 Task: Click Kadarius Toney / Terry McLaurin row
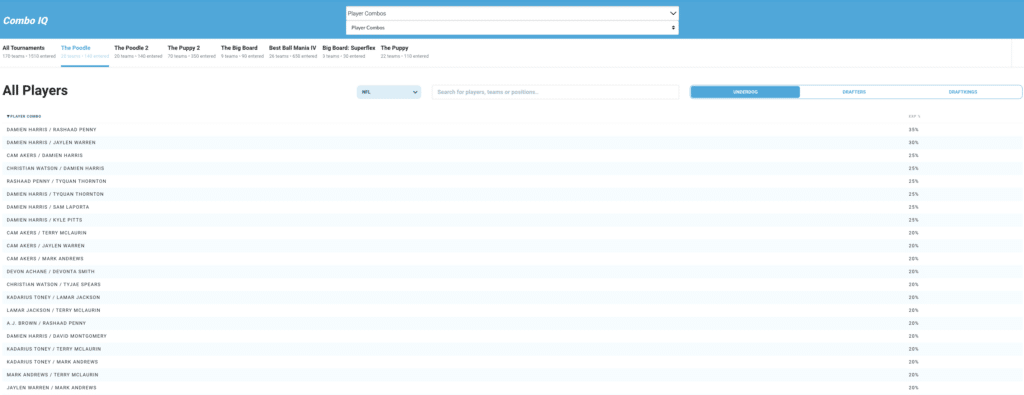tap(512, 349)
